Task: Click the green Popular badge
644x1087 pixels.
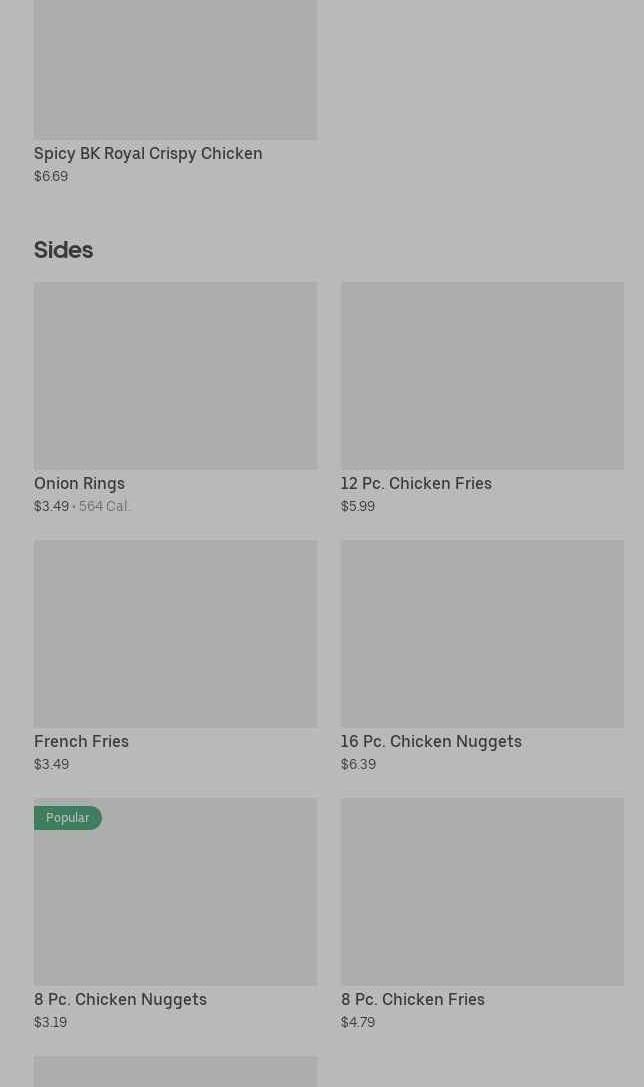Action: tap(68, 818)
